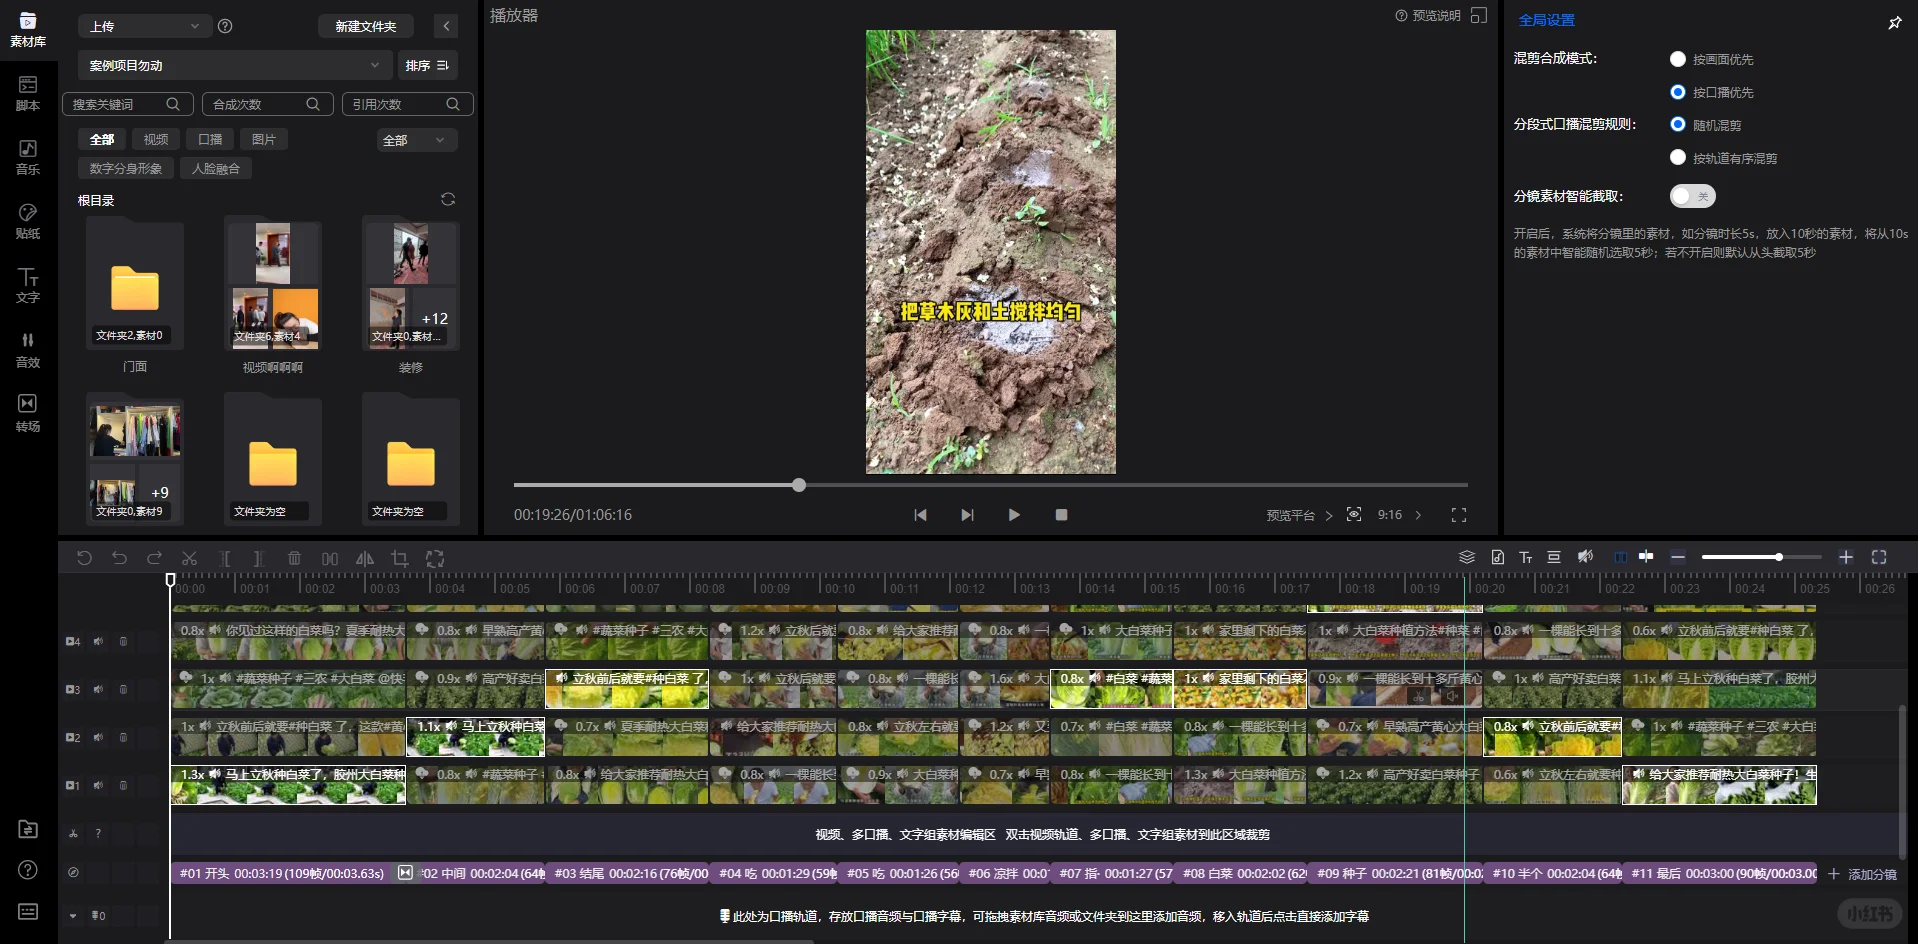Mute track 2 audio

pos(98,737)
